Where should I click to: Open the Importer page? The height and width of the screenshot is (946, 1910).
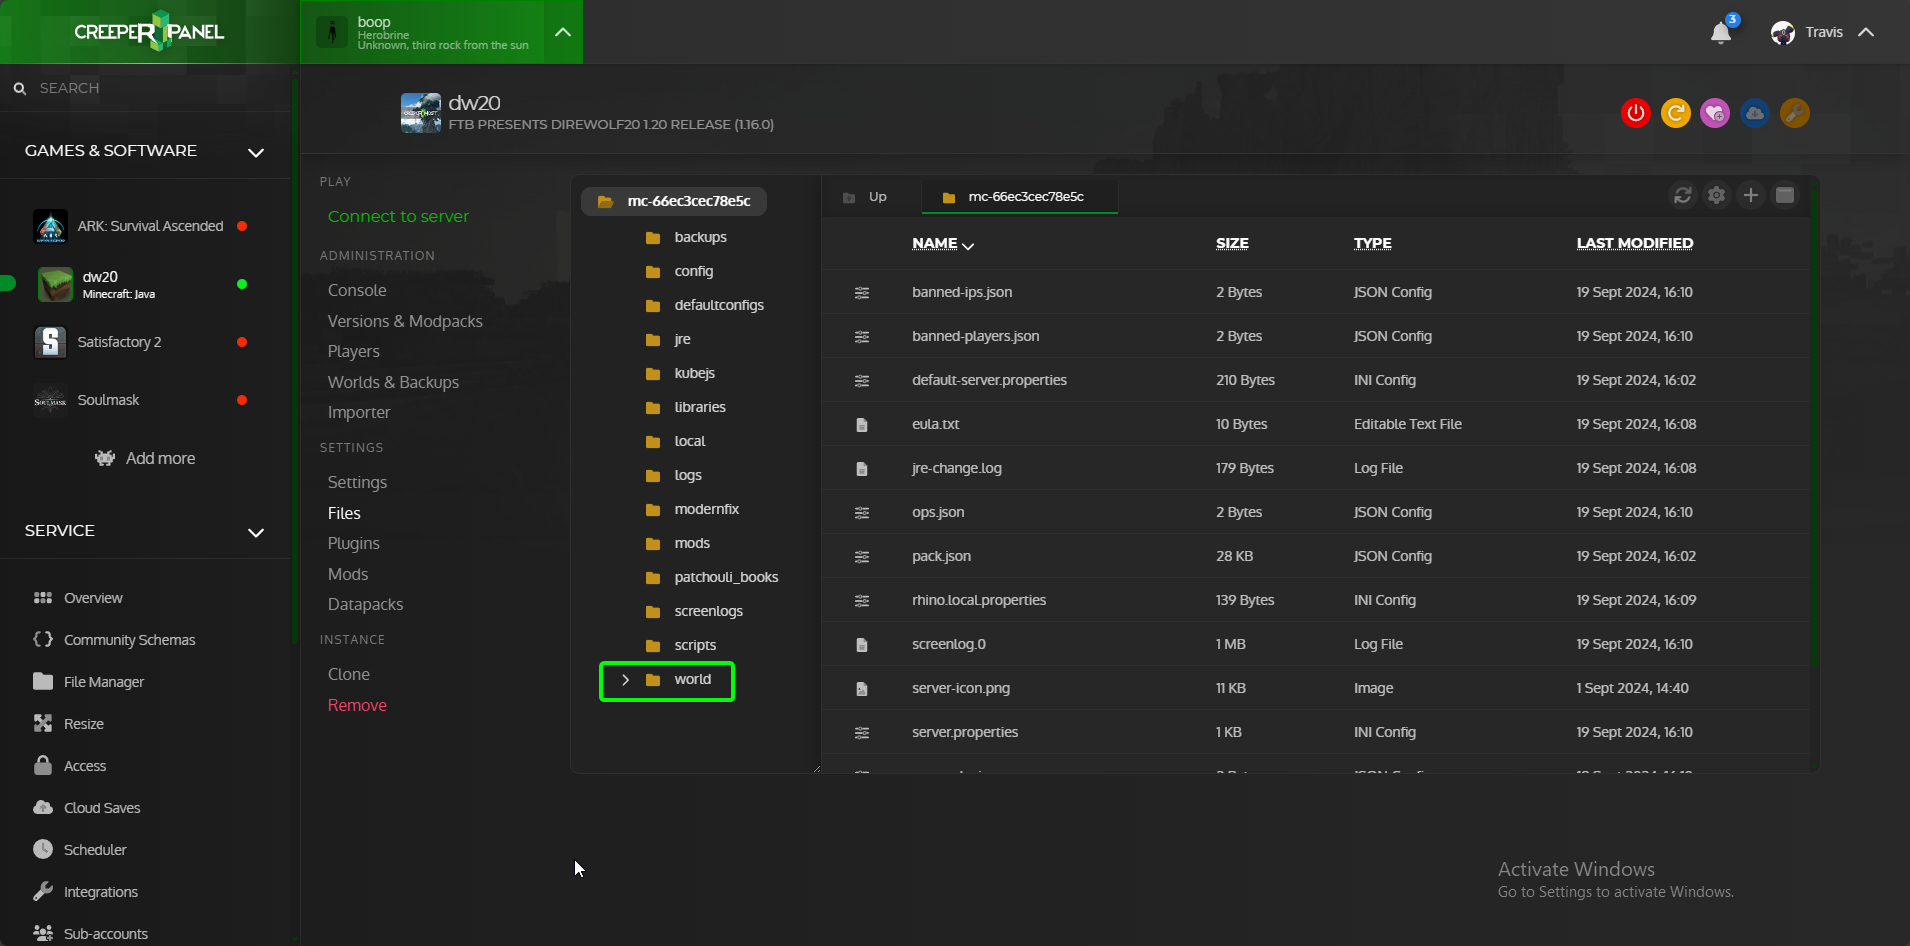click(359, 412)
